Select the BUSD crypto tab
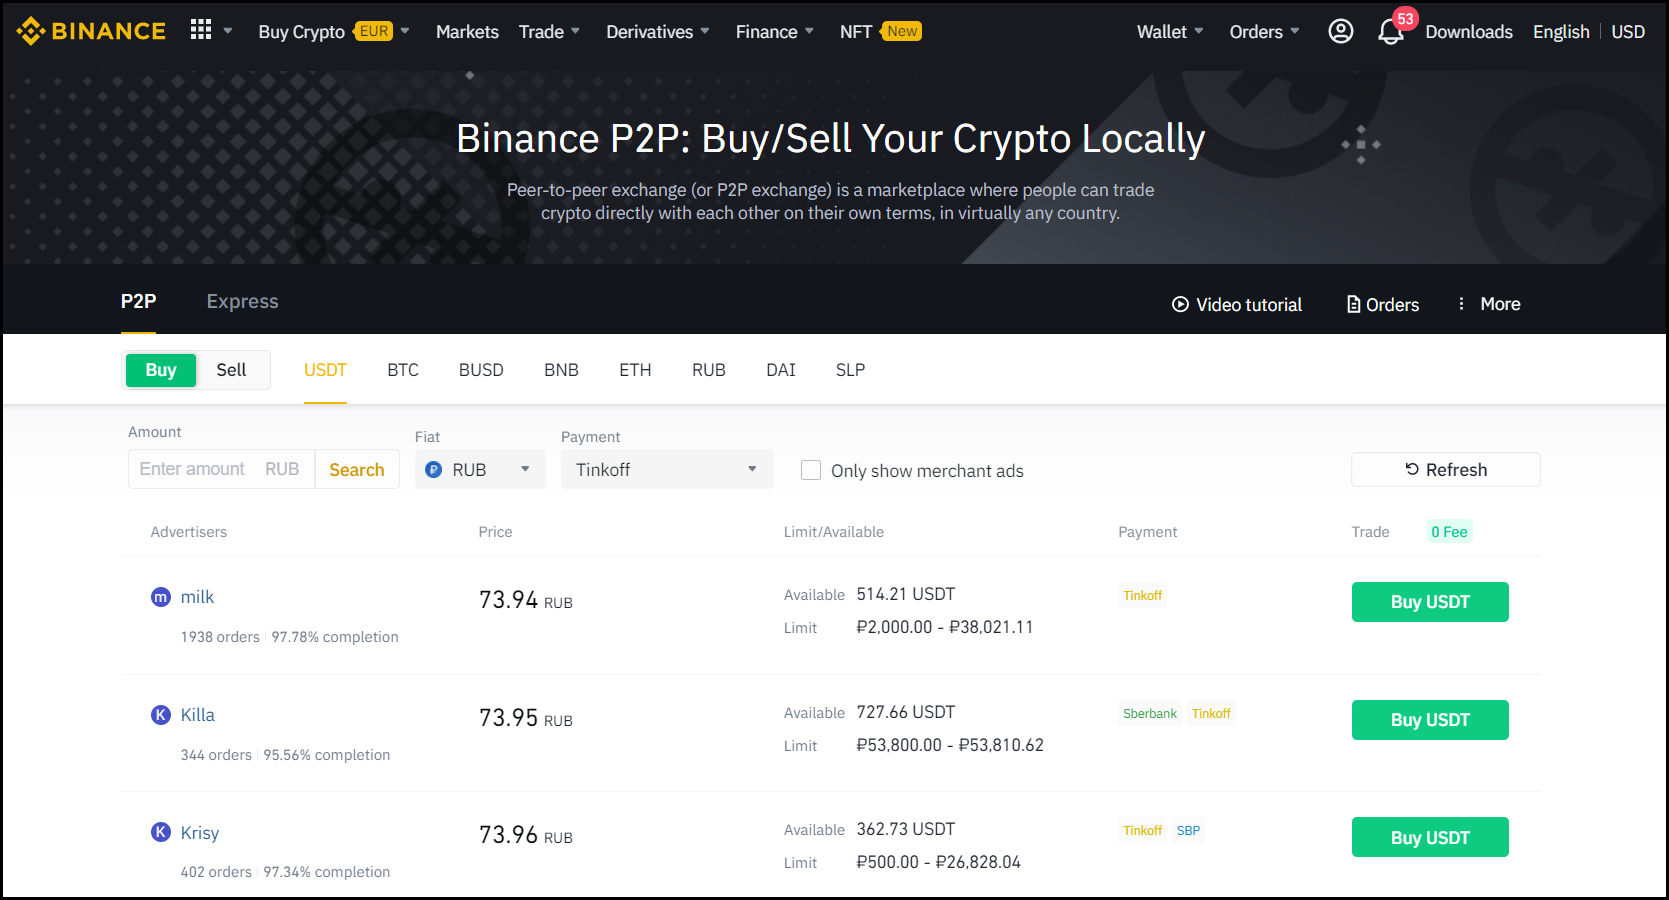 pos(481,370)
